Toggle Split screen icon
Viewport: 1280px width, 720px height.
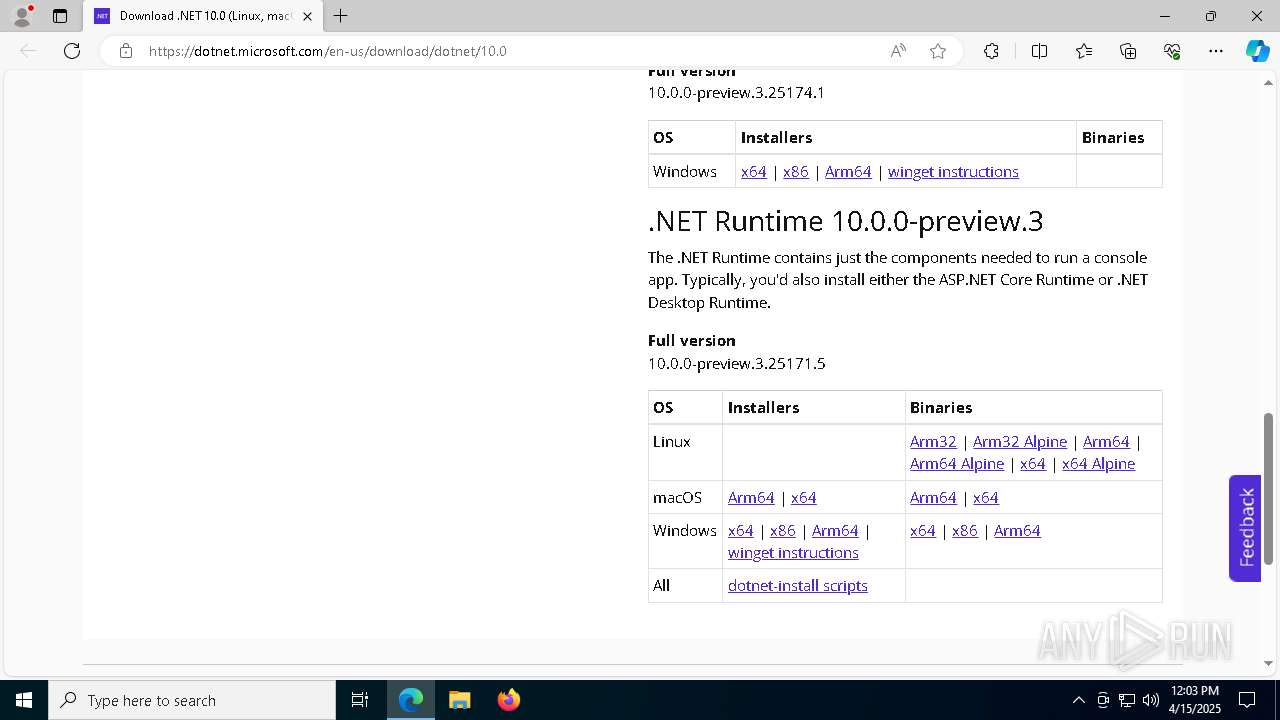pyautogui.click(x=1039, y=51)
